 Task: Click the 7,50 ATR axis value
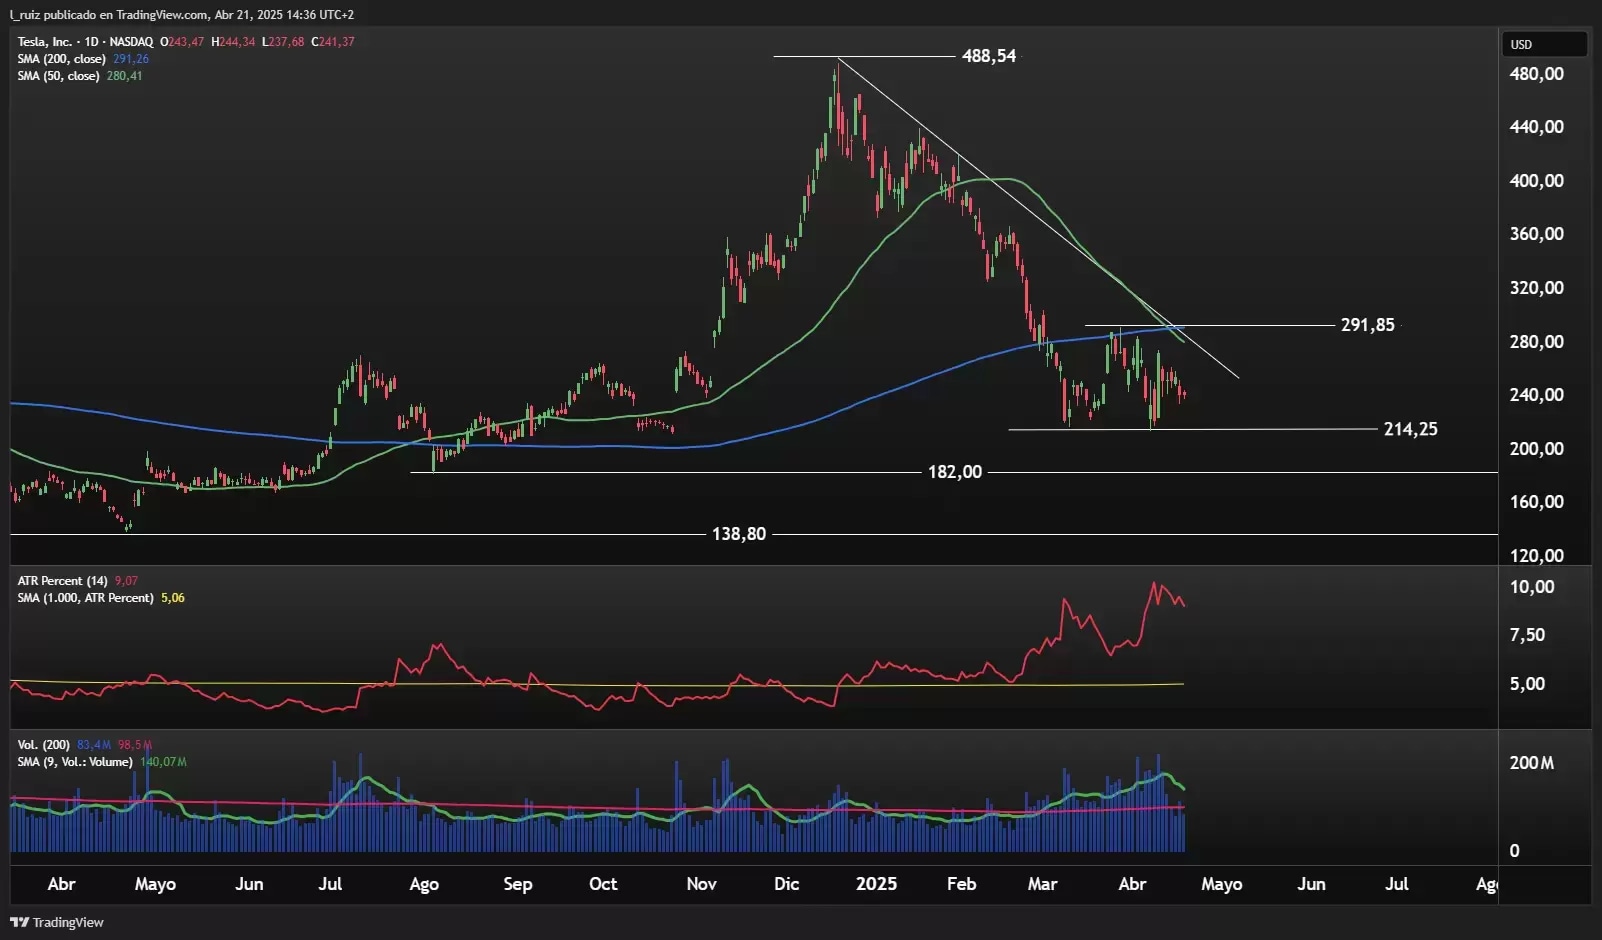coord(1527,635)
